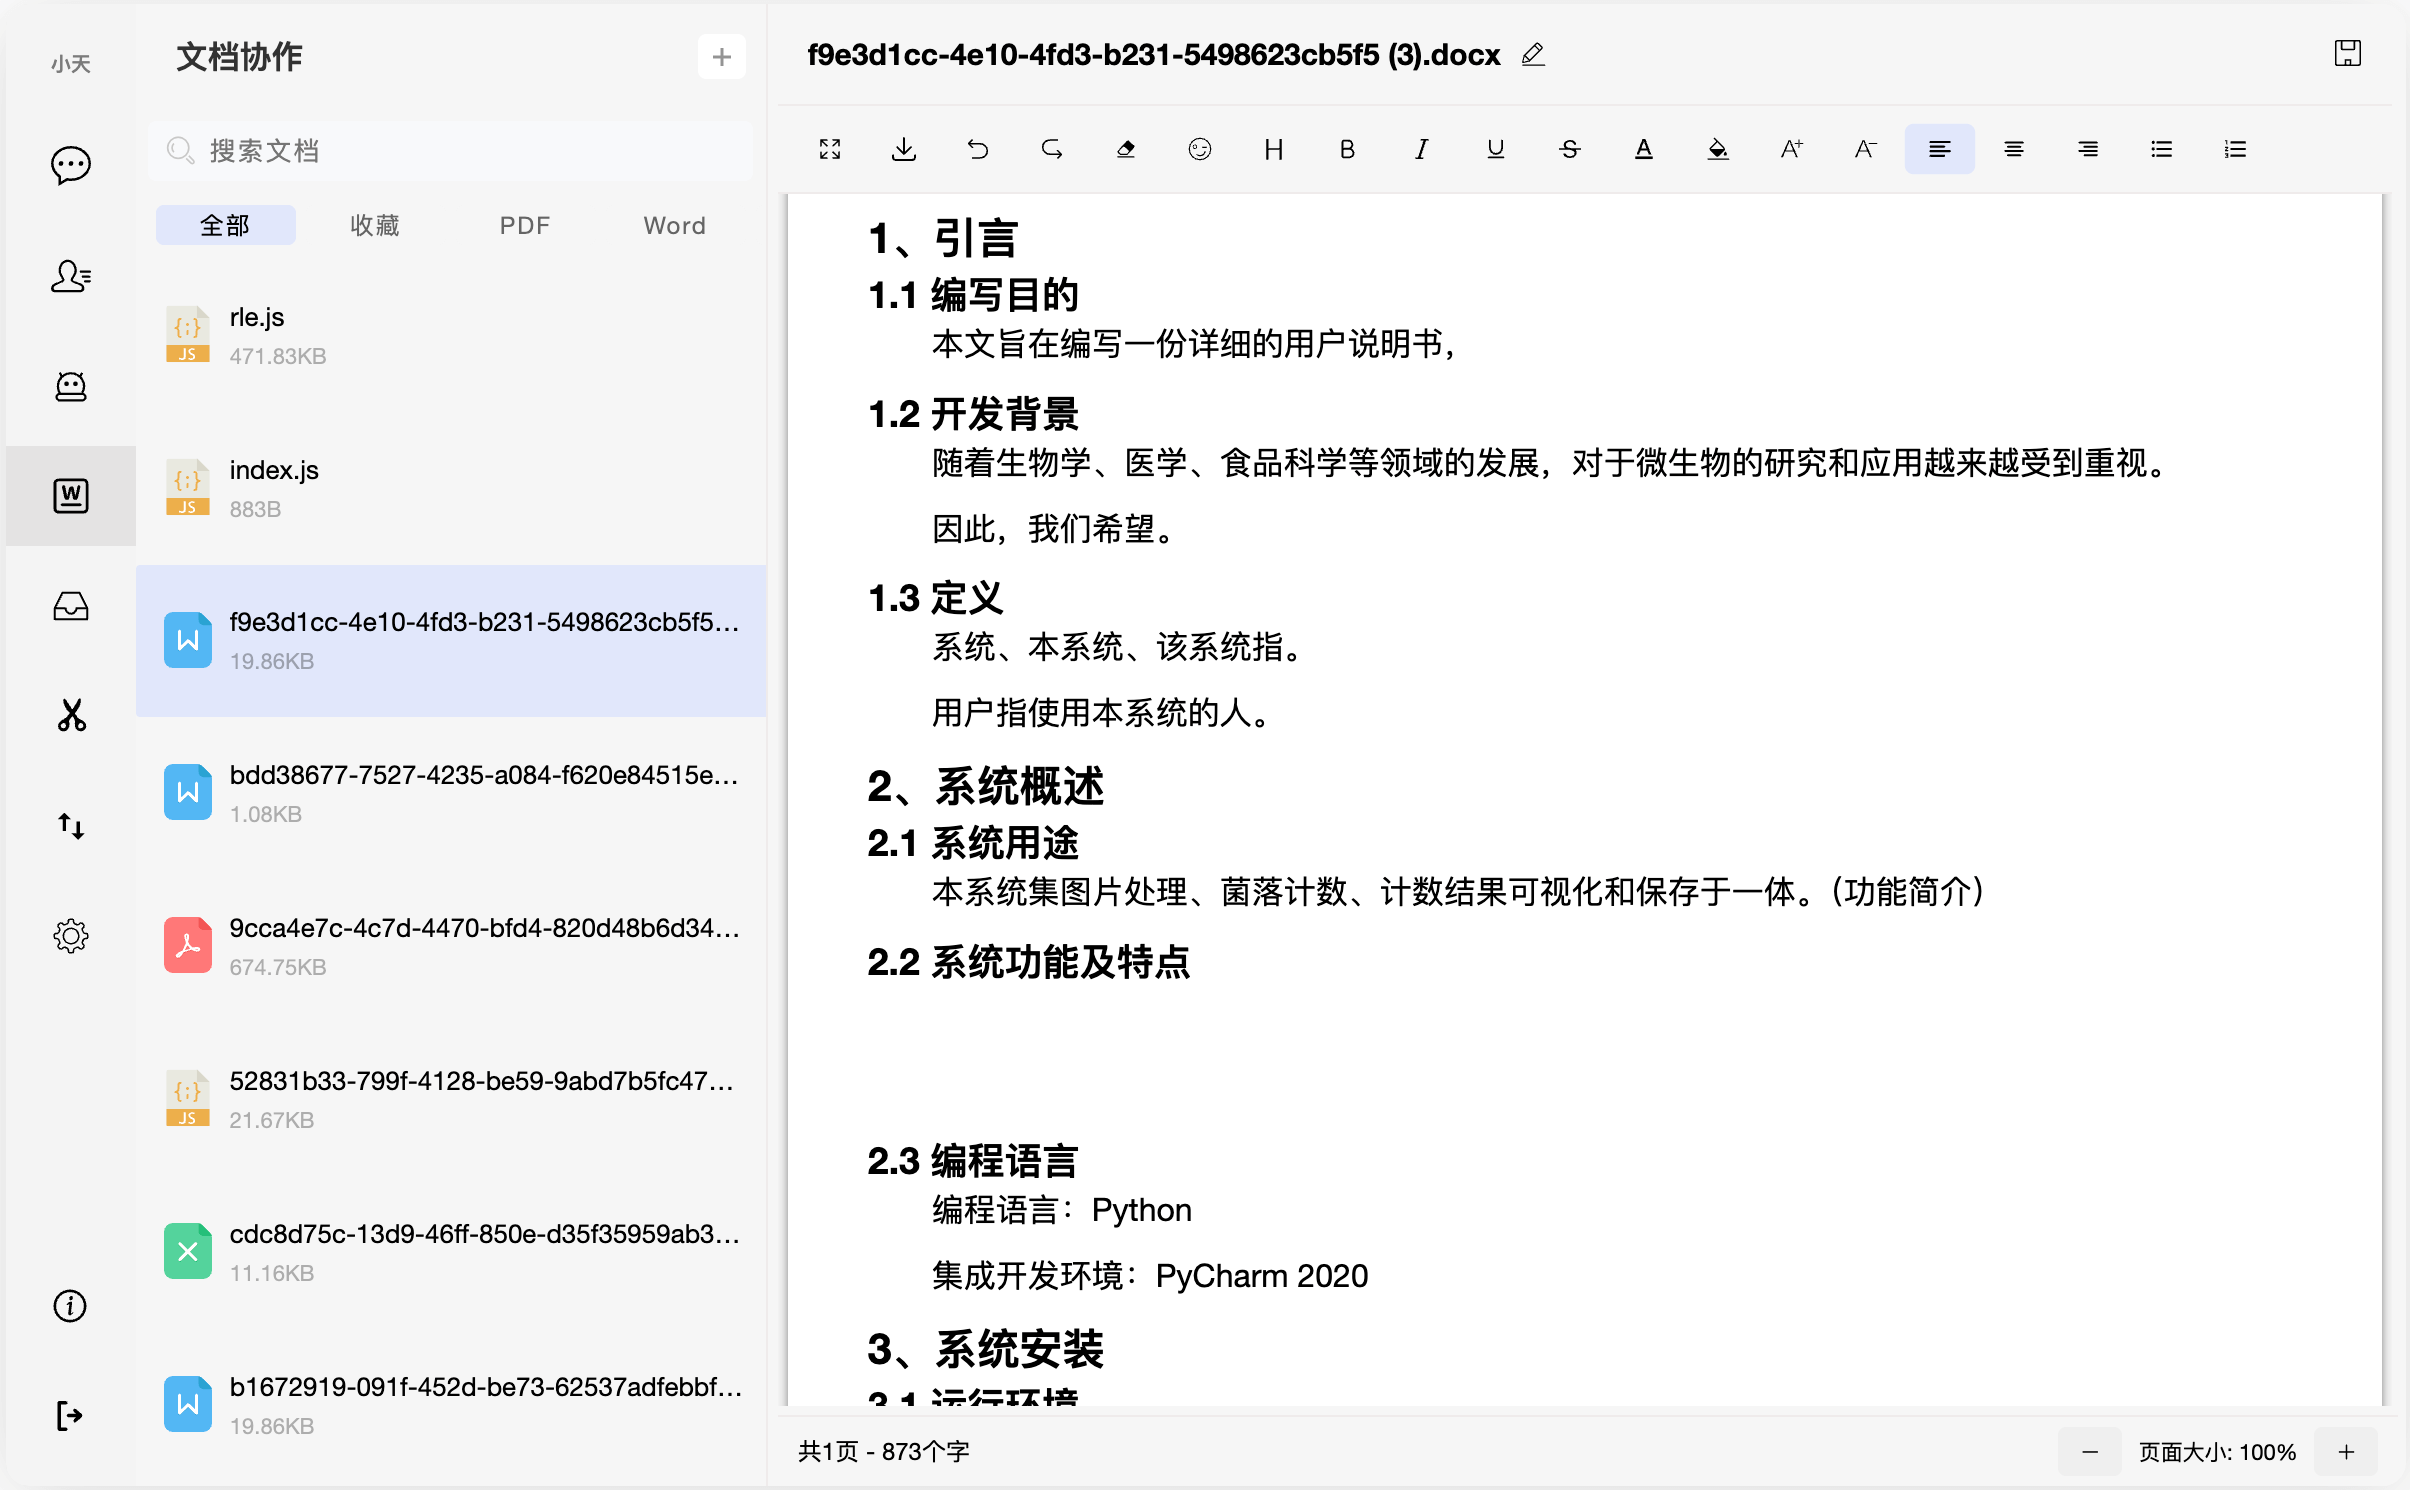2410x1490 pixels.
Task: Open the heading level H dropdown
Action: pyautogui.click(x=1274, y=150)
